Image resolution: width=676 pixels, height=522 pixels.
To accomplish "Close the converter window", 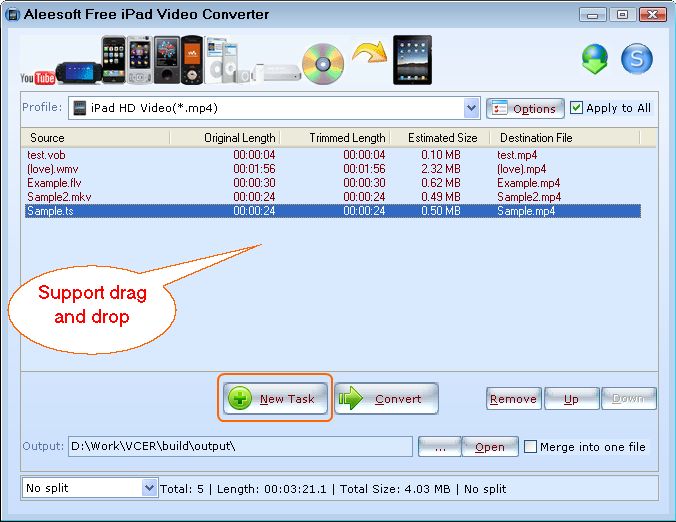I will coord(653,15).
